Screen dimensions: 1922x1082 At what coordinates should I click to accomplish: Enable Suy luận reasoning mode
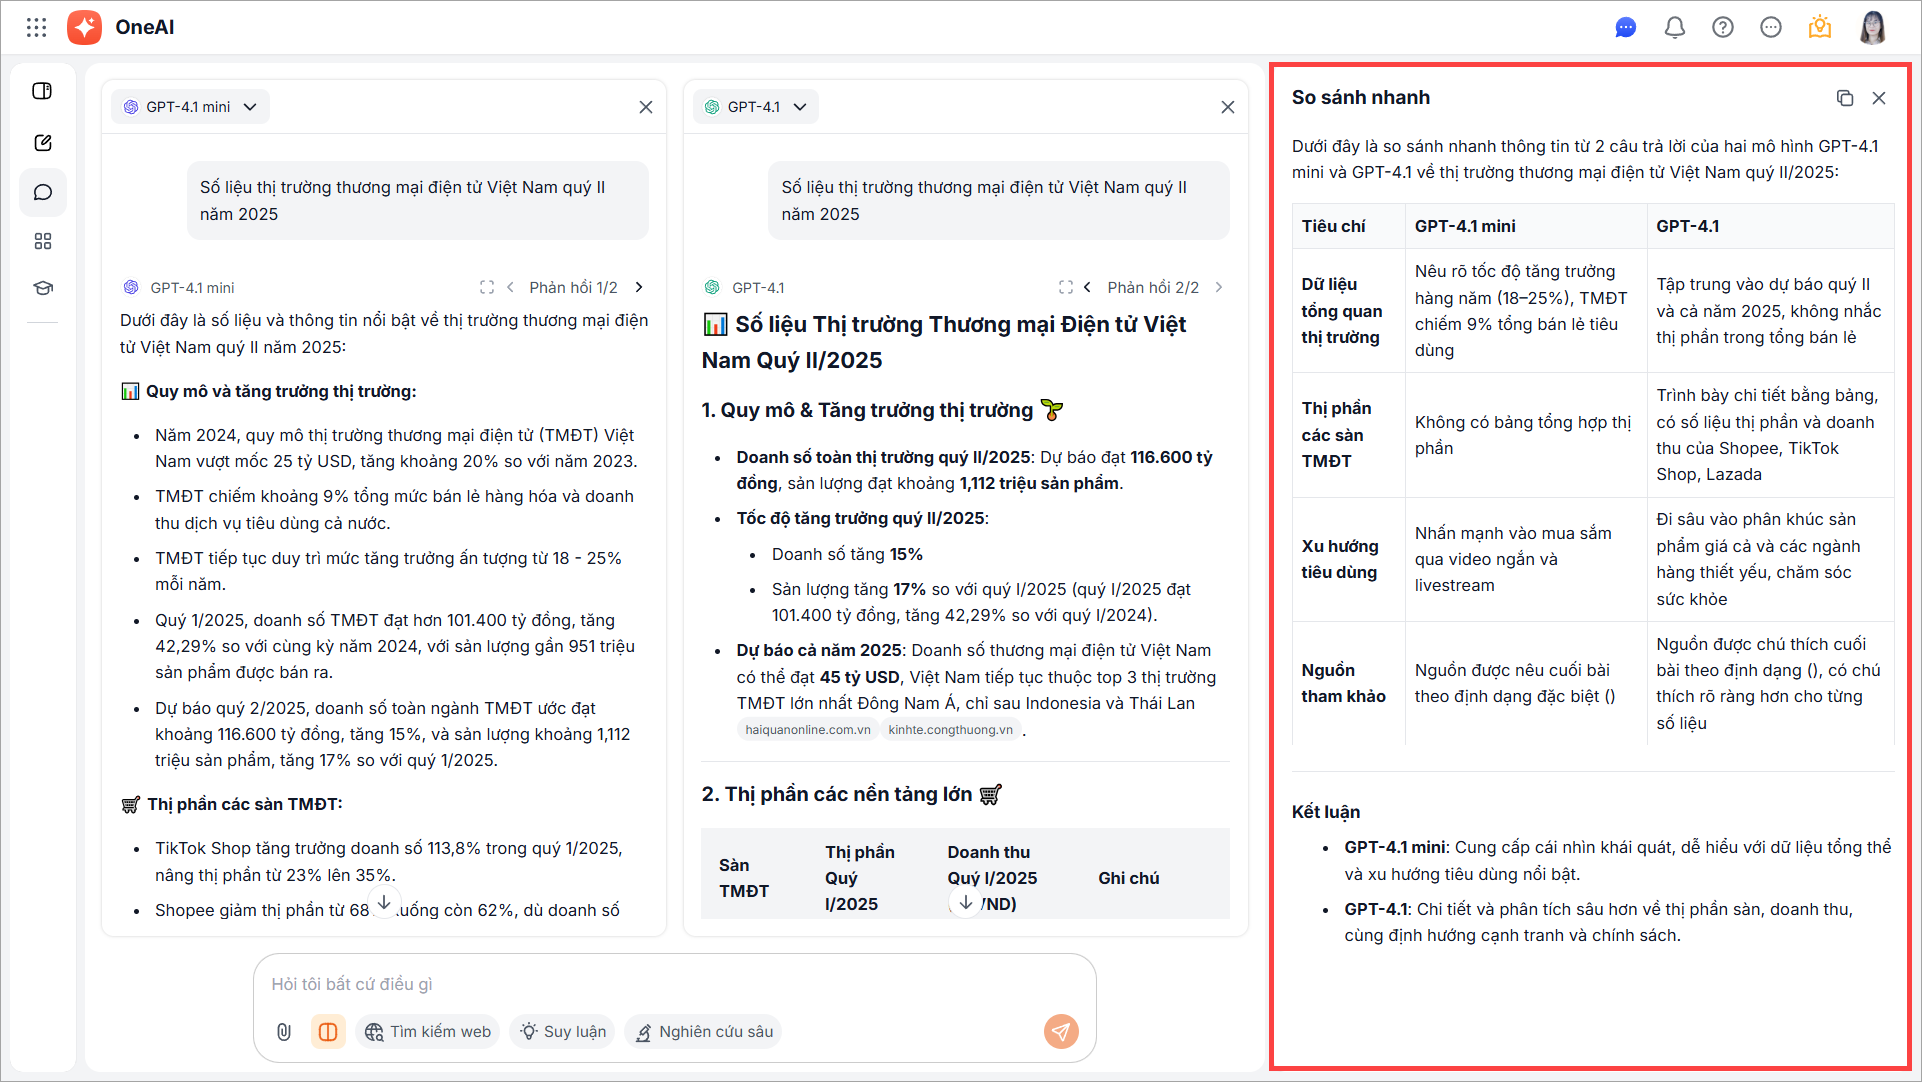click(563, 1031)
